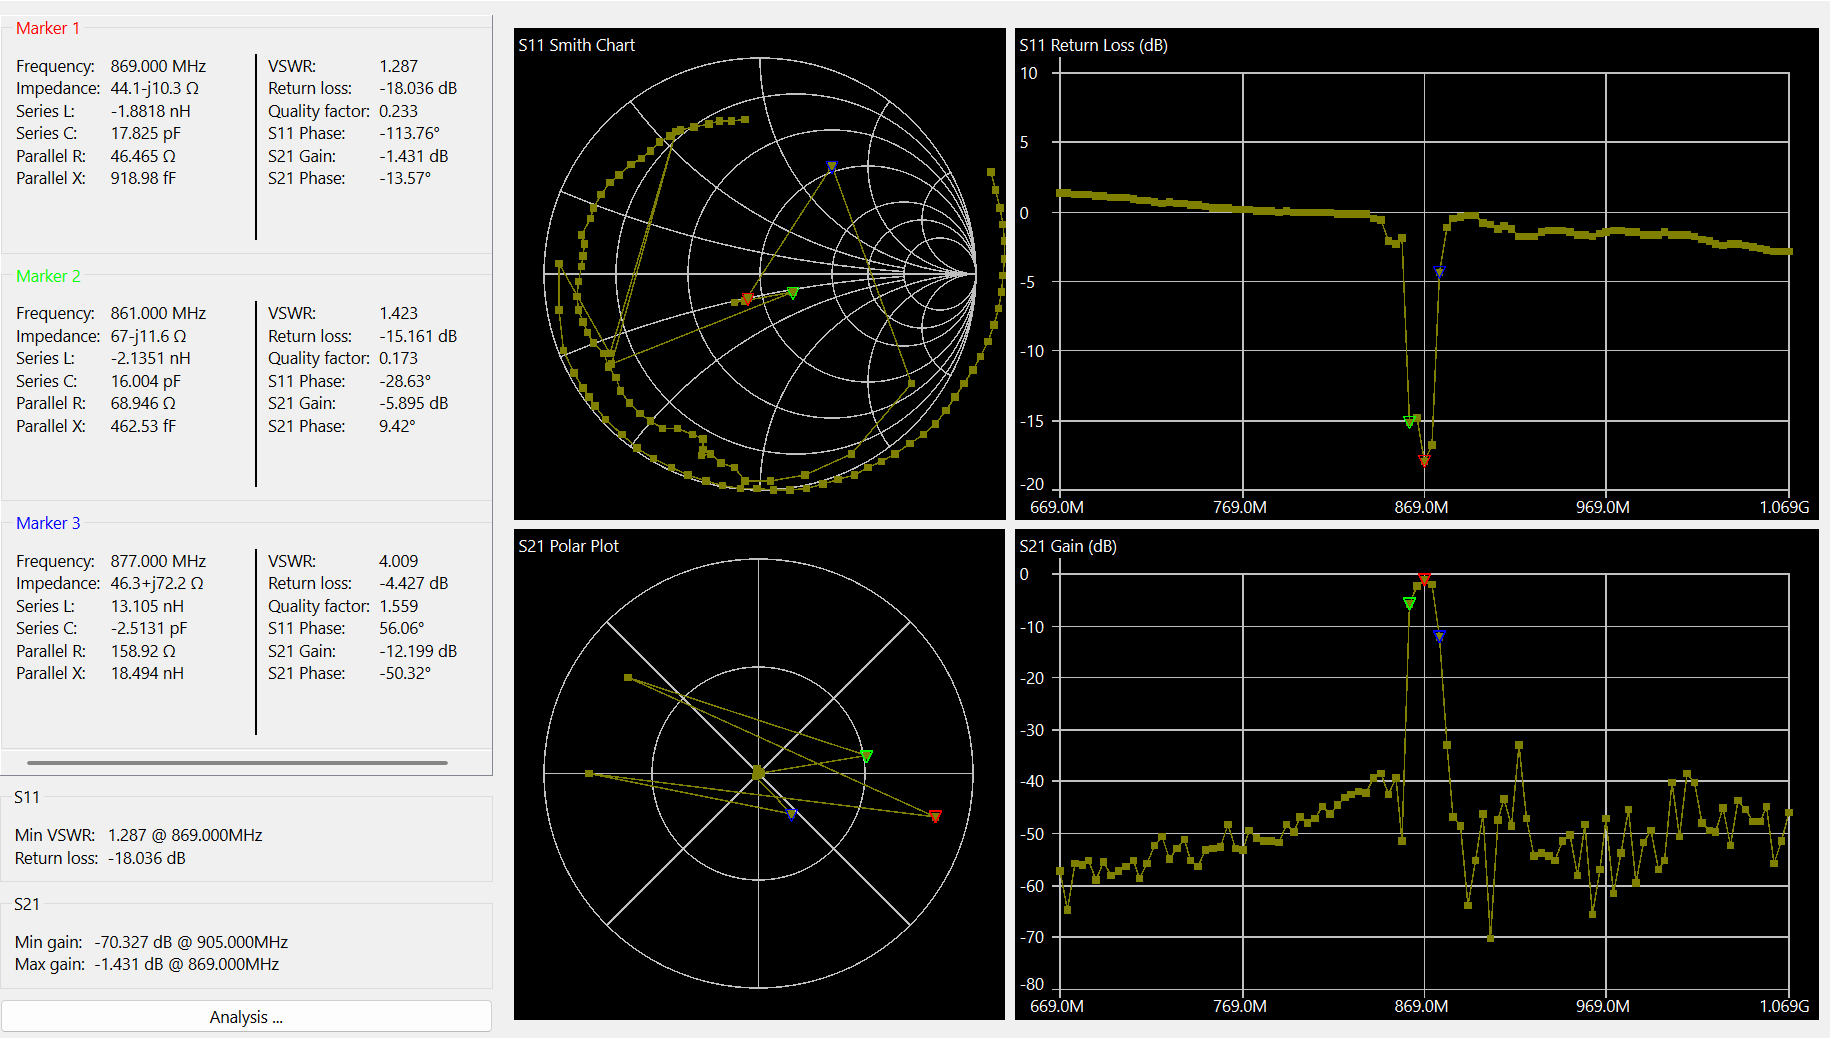Screen dimensions: 1830x1038
Task: Pick green marker triangle on Smith Chart
Action: click(793, 293)
